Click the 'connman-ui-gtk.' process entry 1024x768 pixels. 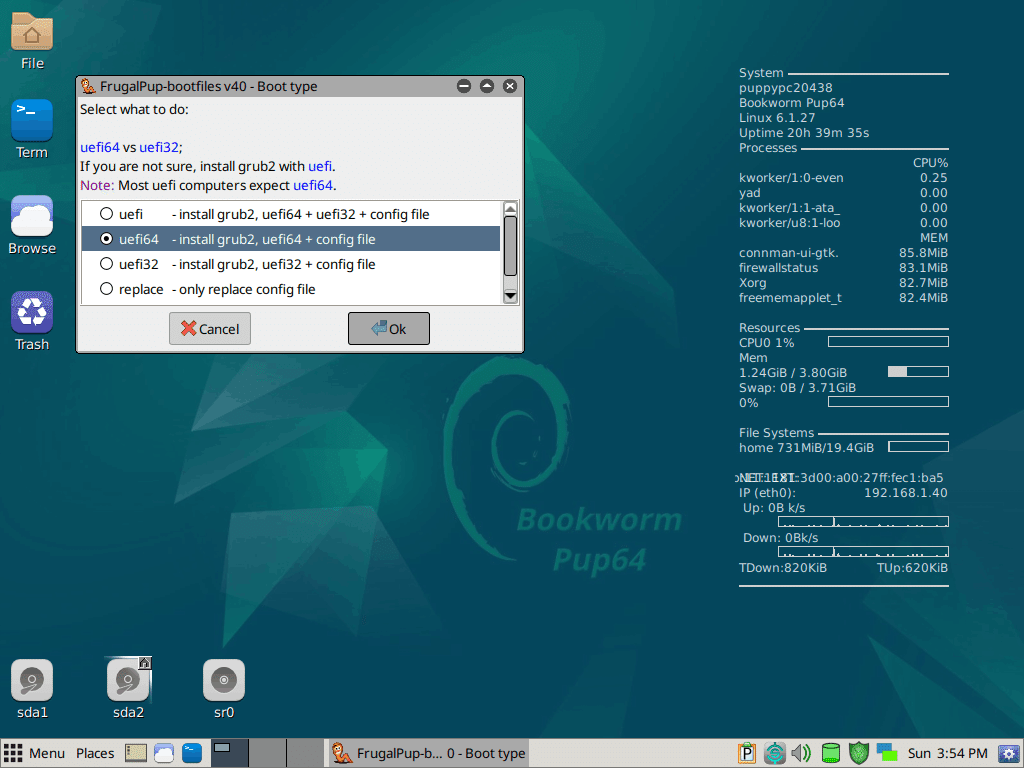pos(788,253)
